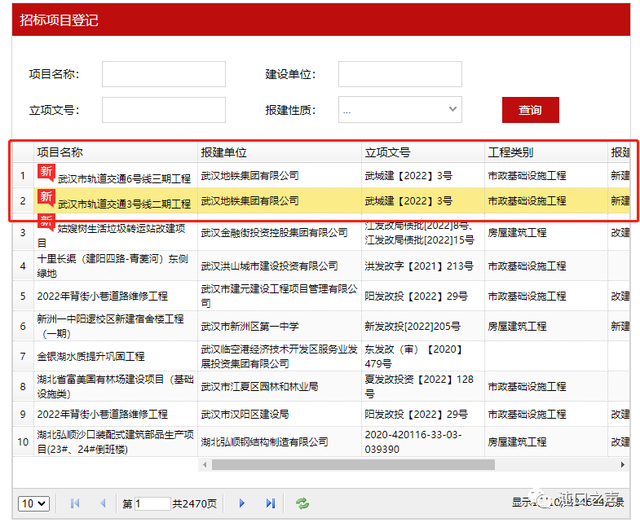Image resolution: width=640 pixels, height=527 pixels.
Task: Click 房屋建筑工程 in row 3
Action: point(517,233)
